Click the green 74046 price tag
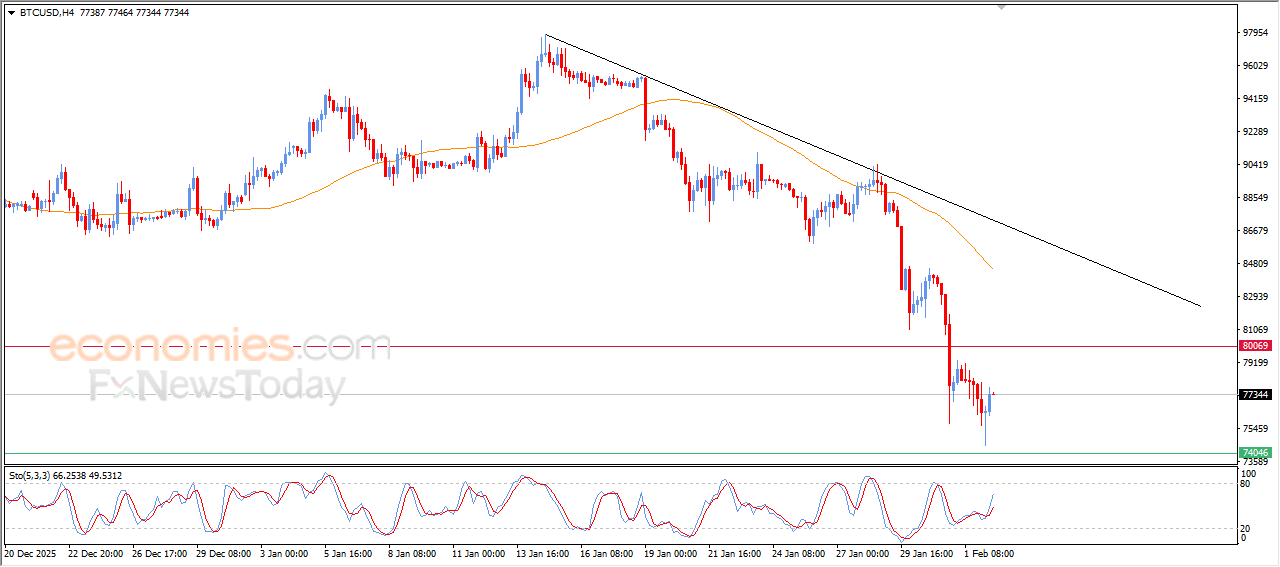Image resolution: width=1280 pixels, height=567 pixels. pos(1255,453)
